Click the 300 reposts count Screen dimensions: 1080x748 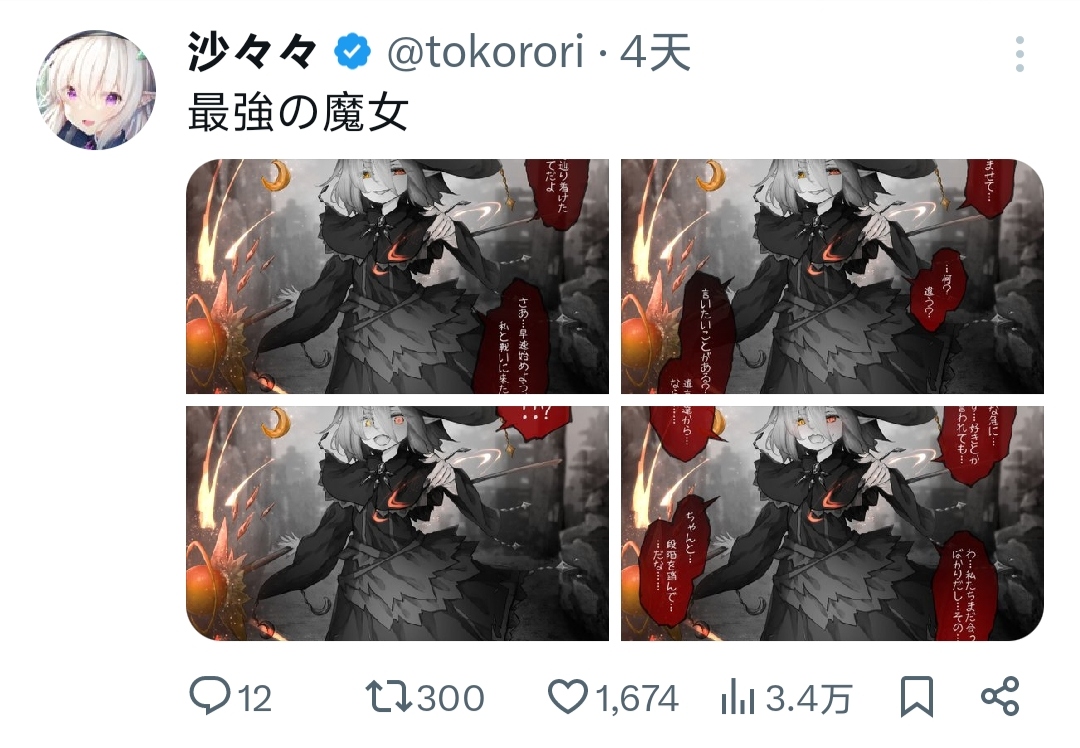click(450, 698)
